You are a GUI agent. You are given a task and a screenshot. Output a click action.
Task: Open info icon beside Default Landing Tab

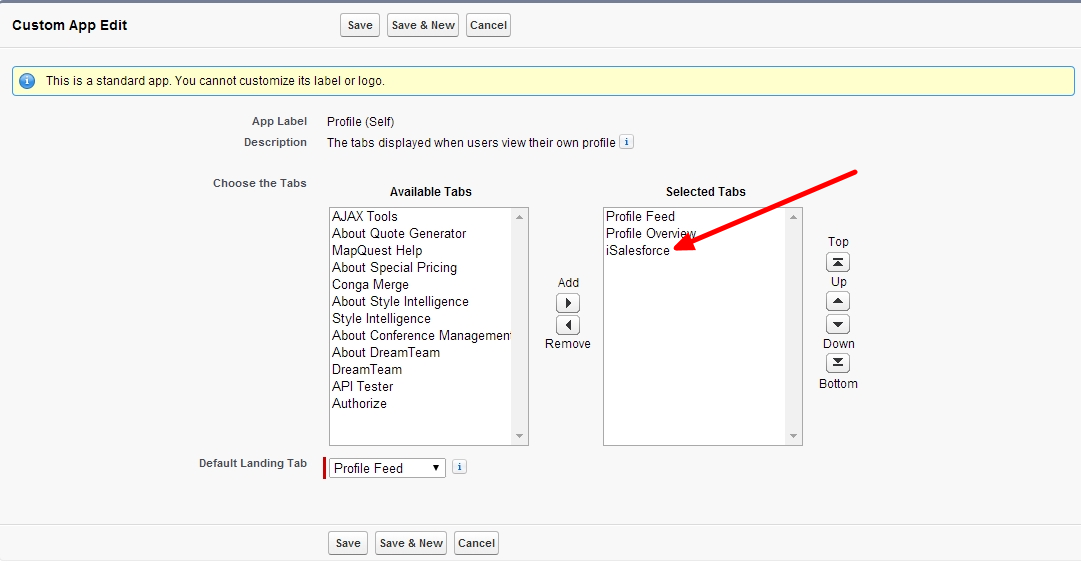click(x=459, y=467)
